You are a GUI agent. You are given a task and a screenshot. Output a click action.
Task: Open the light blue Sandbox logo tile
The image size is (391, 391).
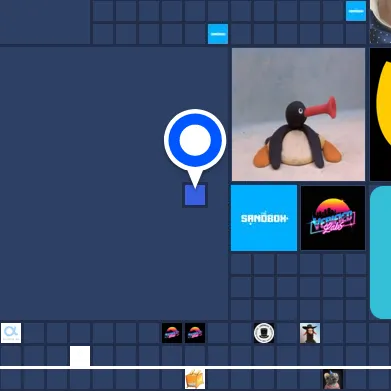click(264, 218)
